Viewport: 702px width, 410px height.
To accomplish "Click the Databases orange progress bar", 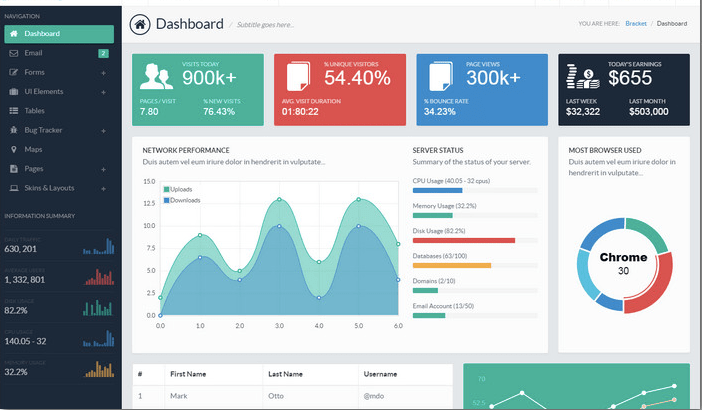I will click(x=452, y=266).
